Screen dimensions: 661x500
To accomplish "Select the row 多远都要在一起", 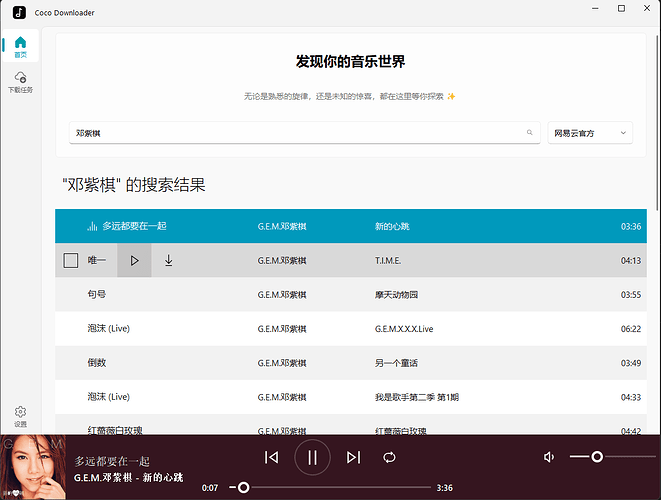I will (351, 226).
